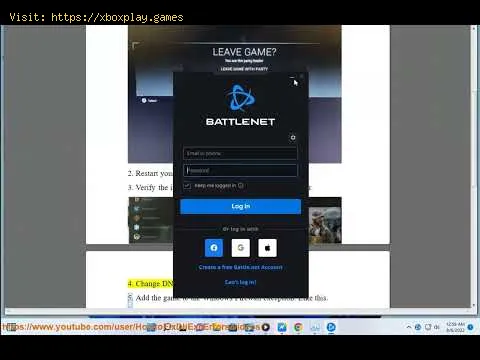Click '3. Verify the i' line in document
The image size is (480, 360).
pos(150,187)
